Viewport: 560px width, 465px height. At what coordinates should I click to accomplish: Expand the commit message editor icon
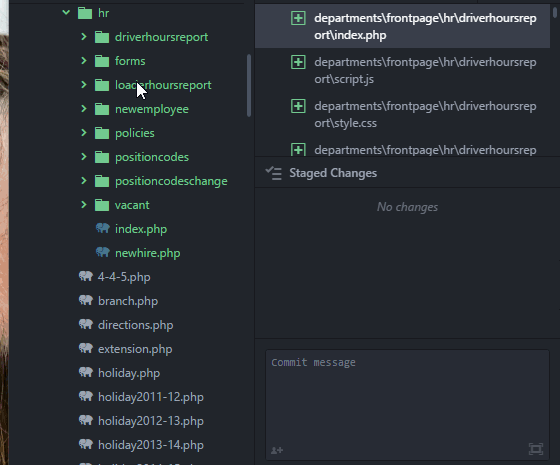(x=536, y=449)
